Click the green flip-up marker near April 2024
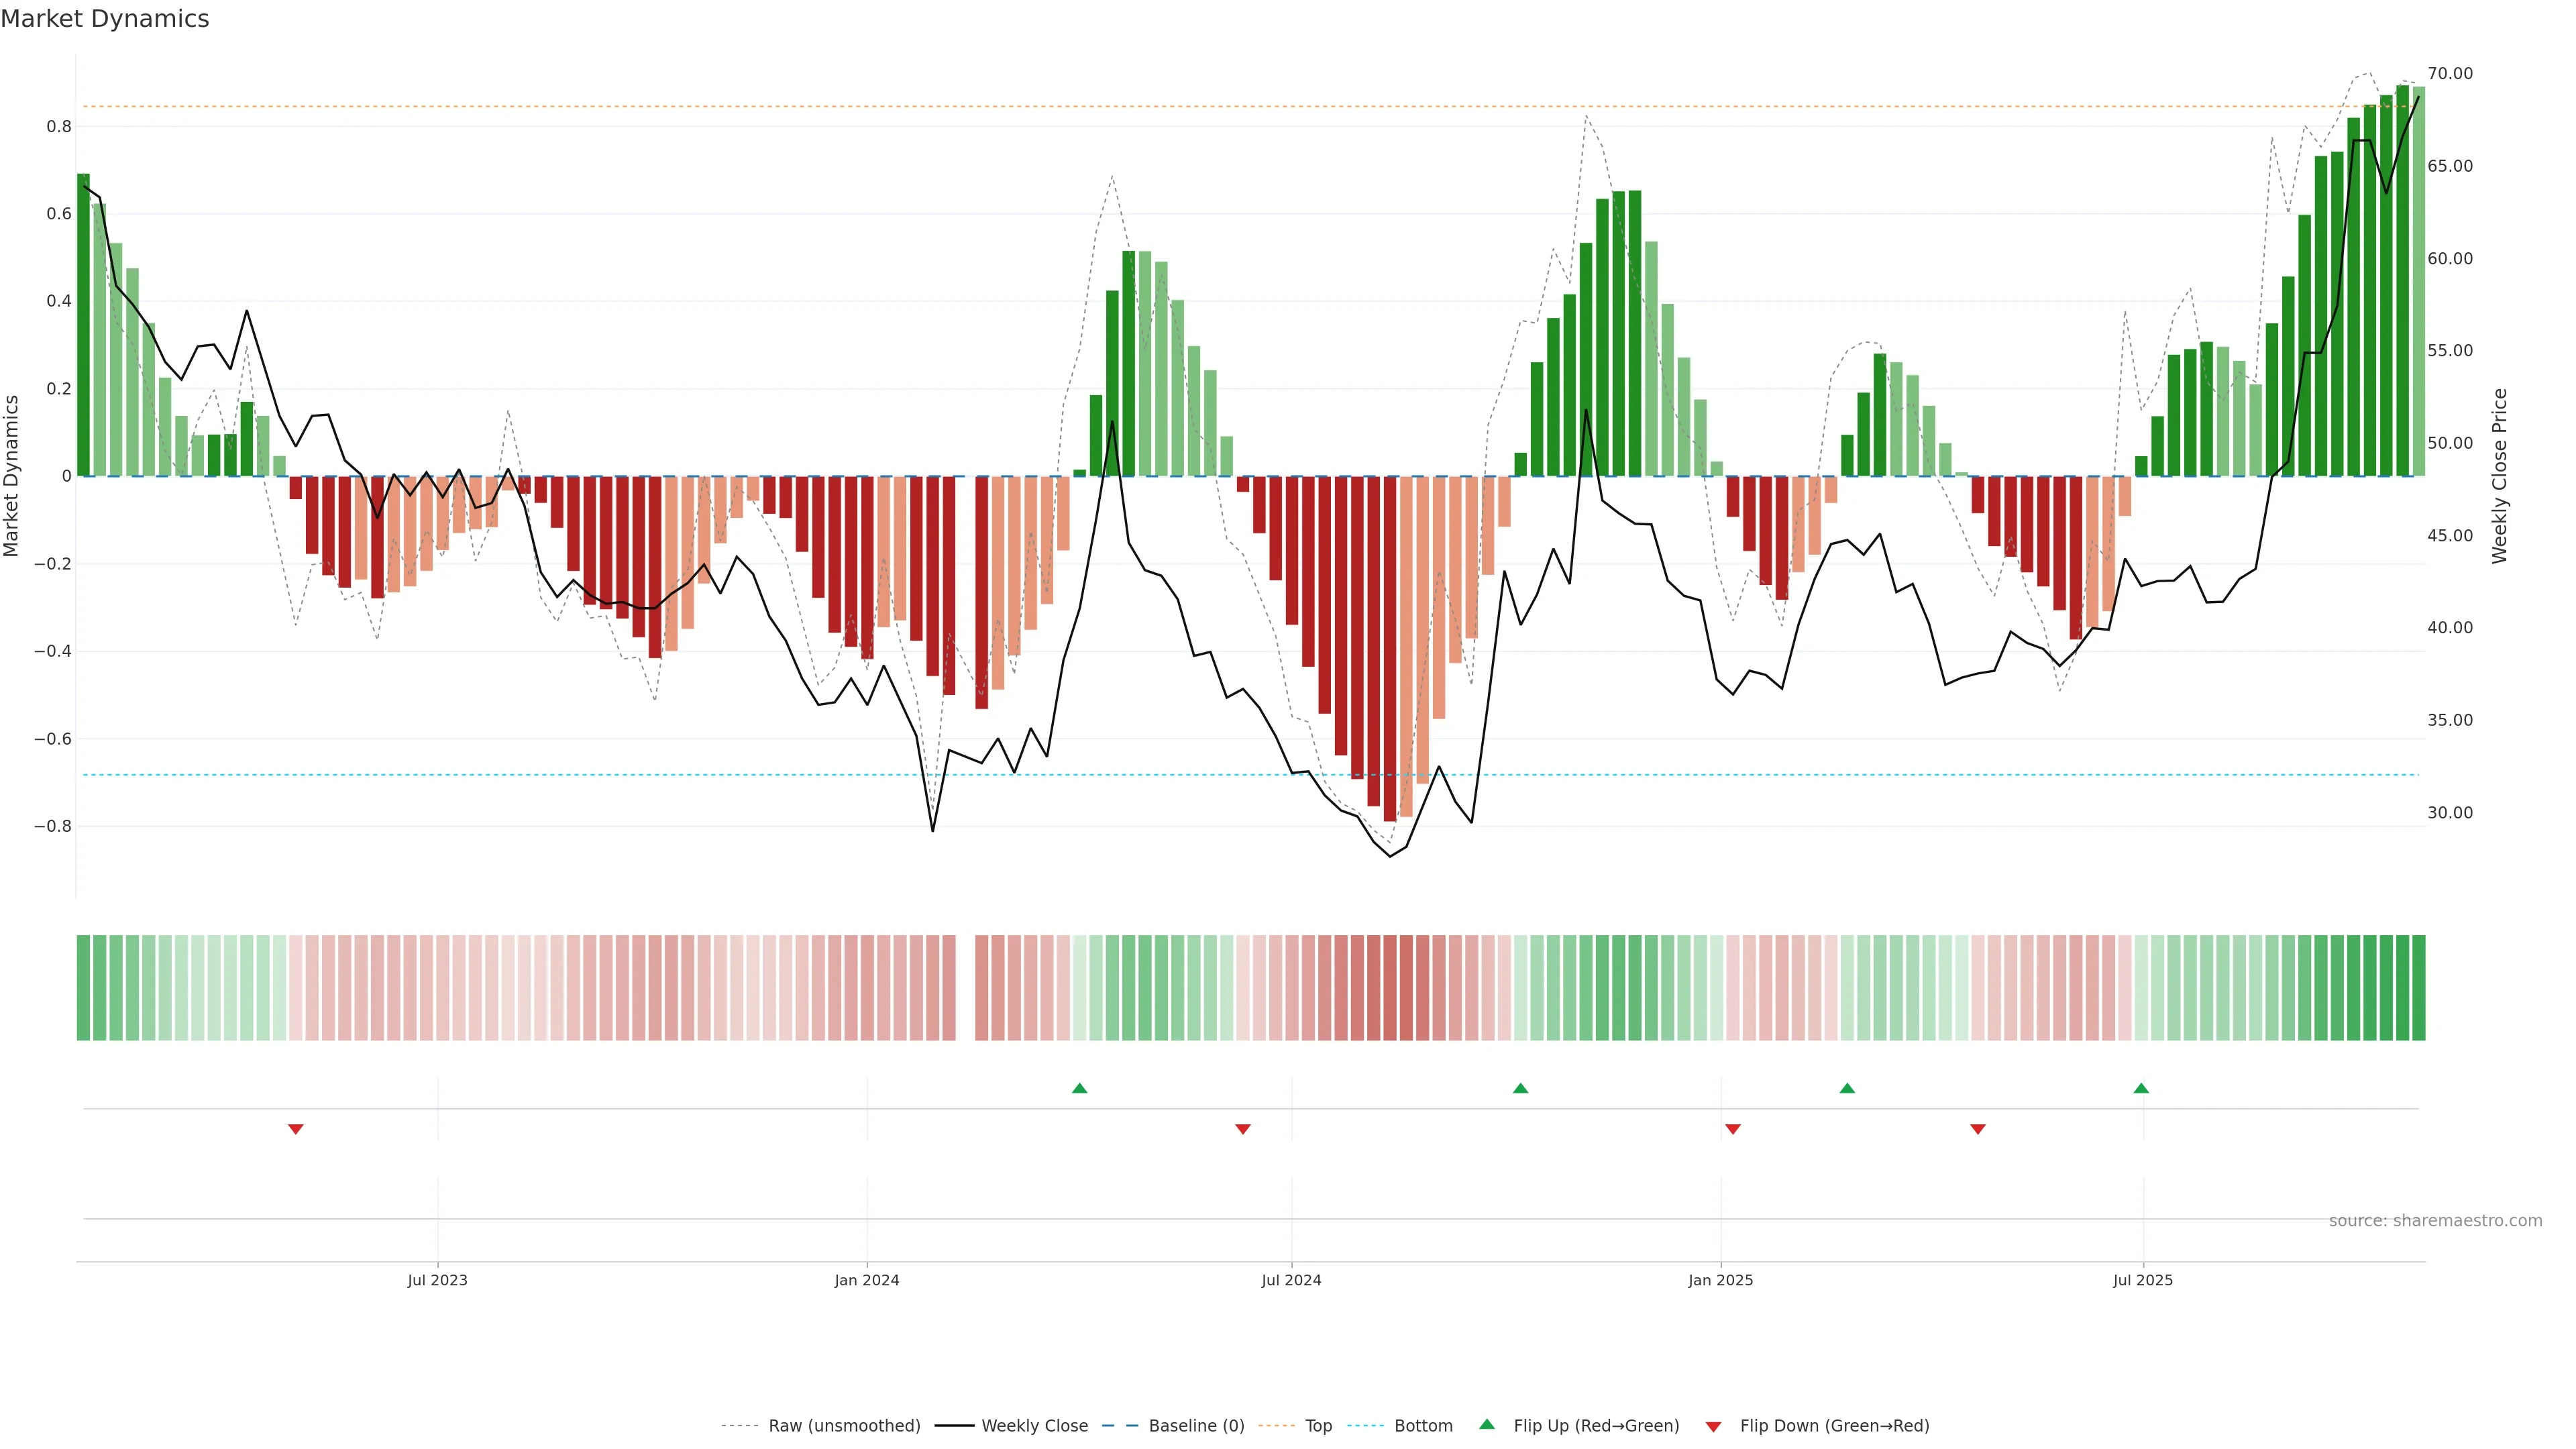The height and width of the screenshot is (1449, 2576). (x=1079, y=1088)
